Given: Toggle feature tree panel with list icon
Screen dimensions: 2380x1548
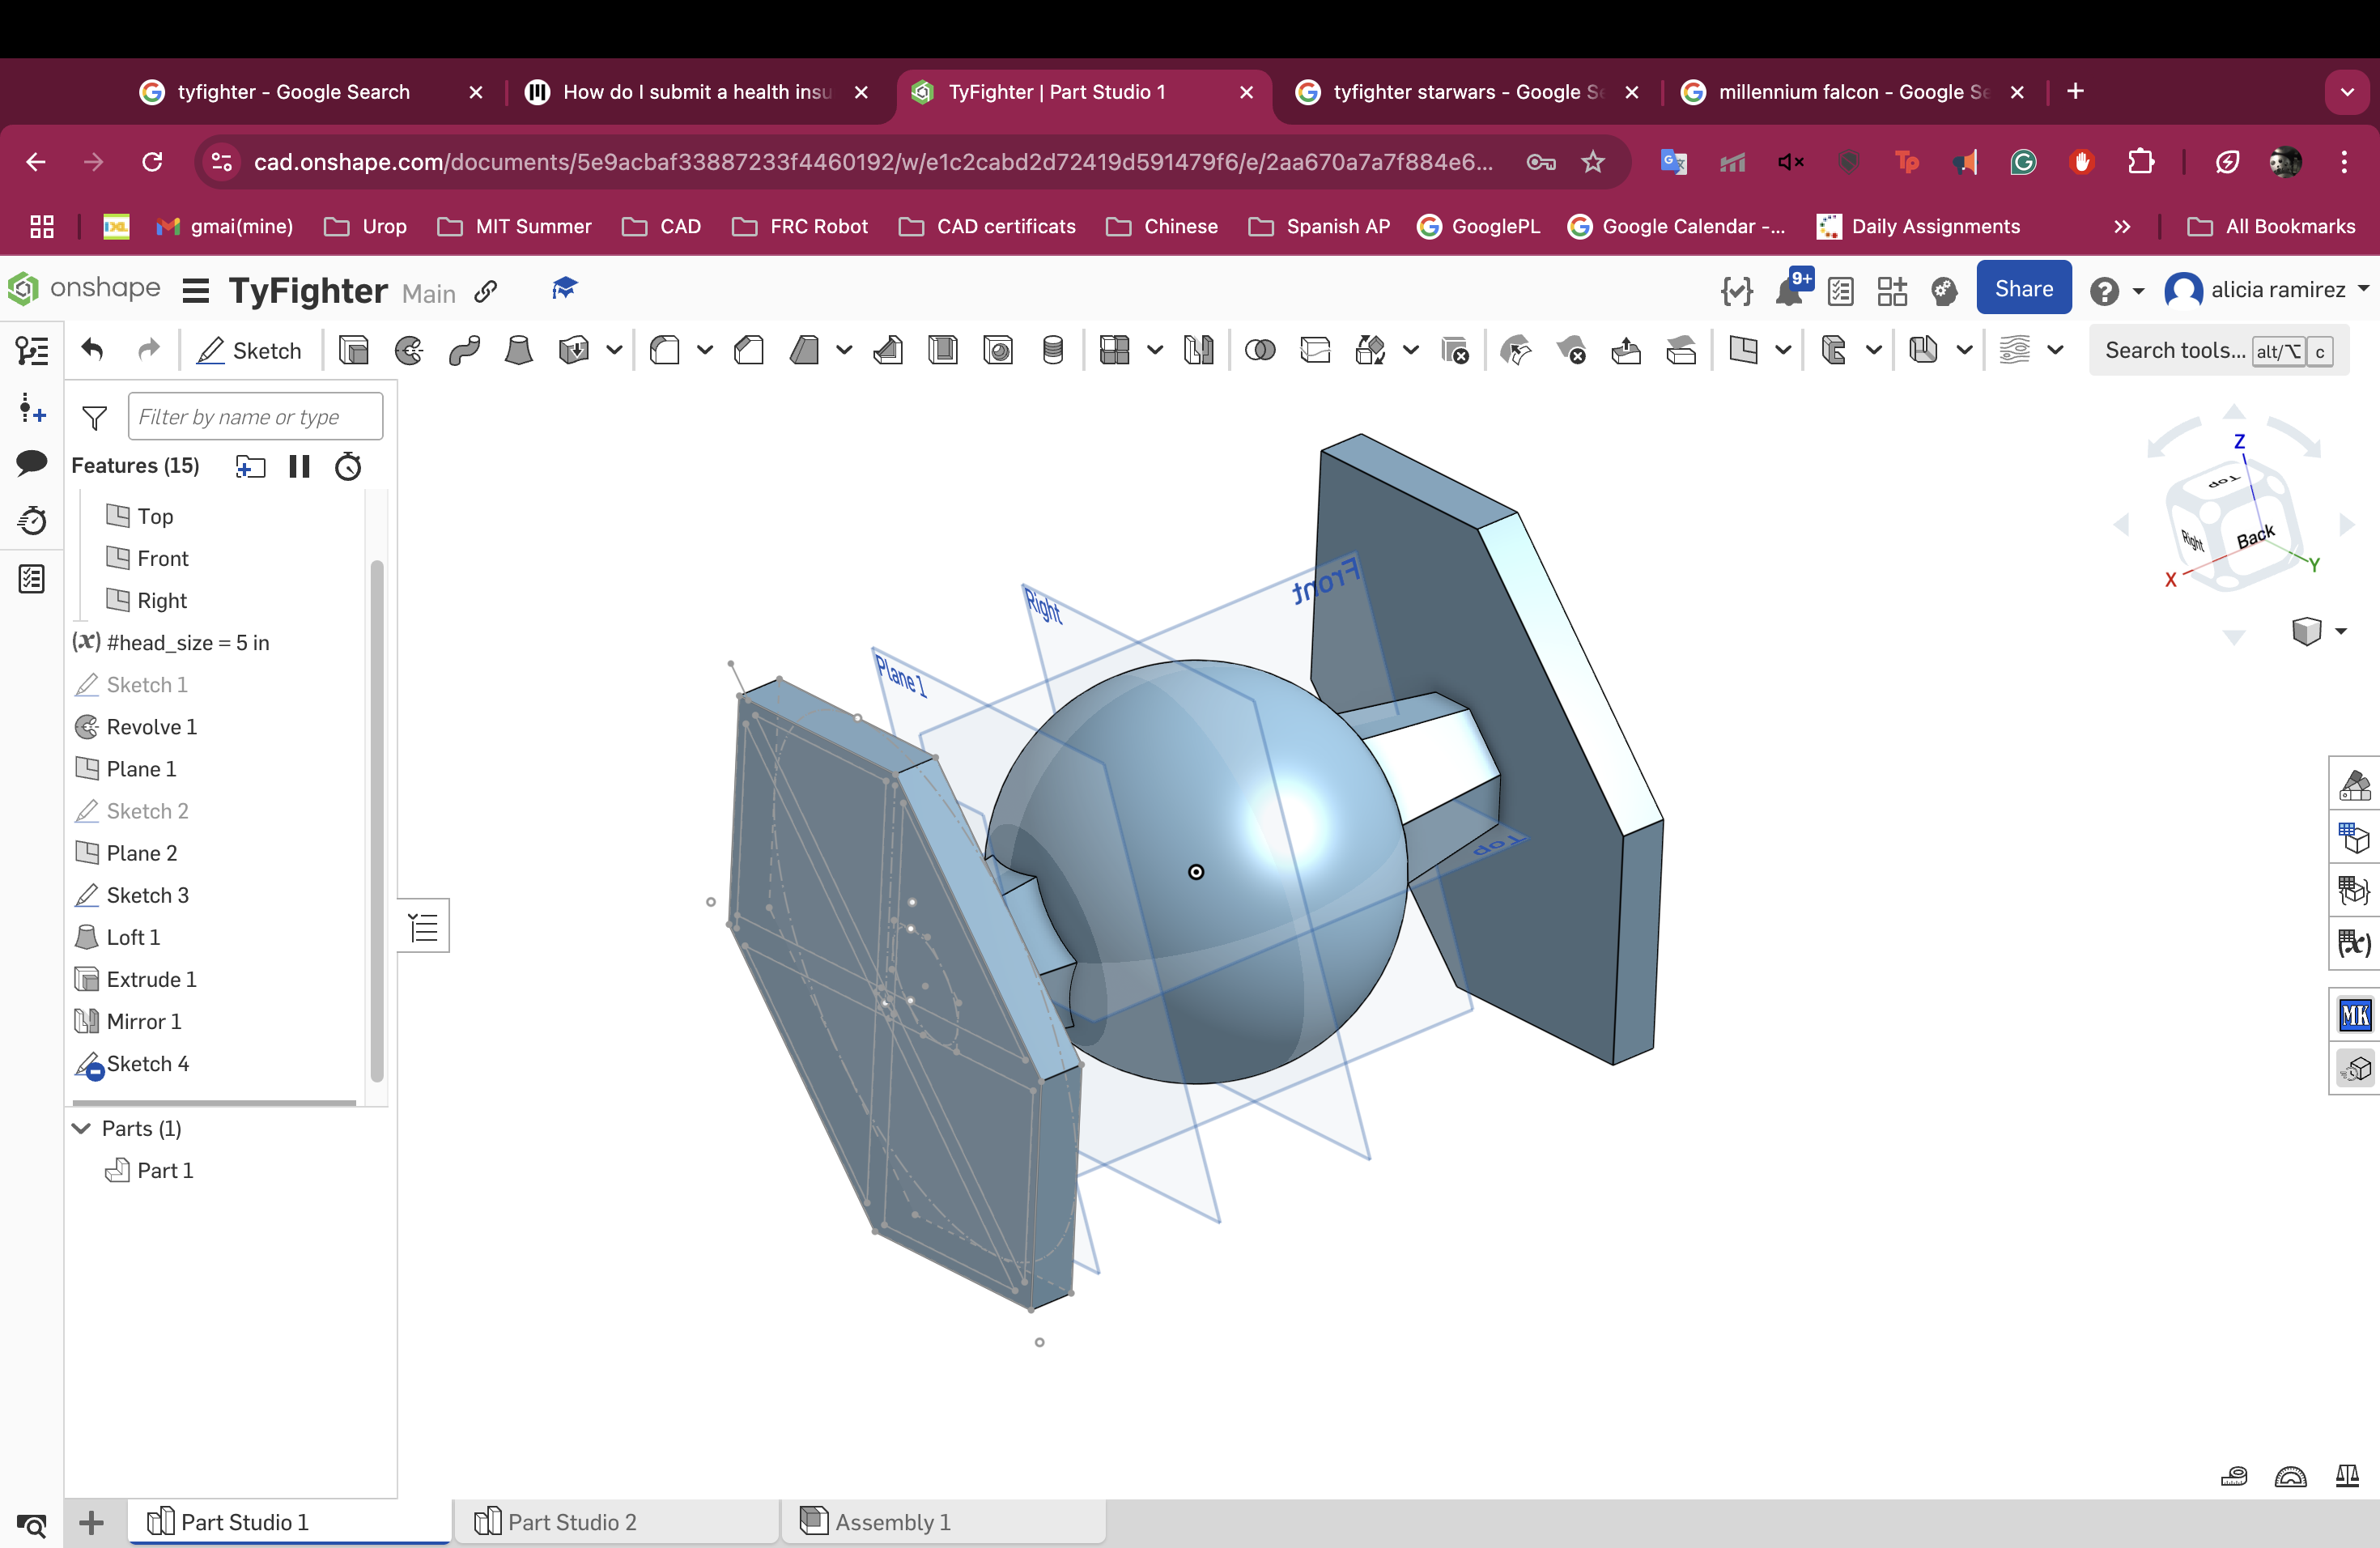Looking at the screenshot, I should [x=32, y=351].
